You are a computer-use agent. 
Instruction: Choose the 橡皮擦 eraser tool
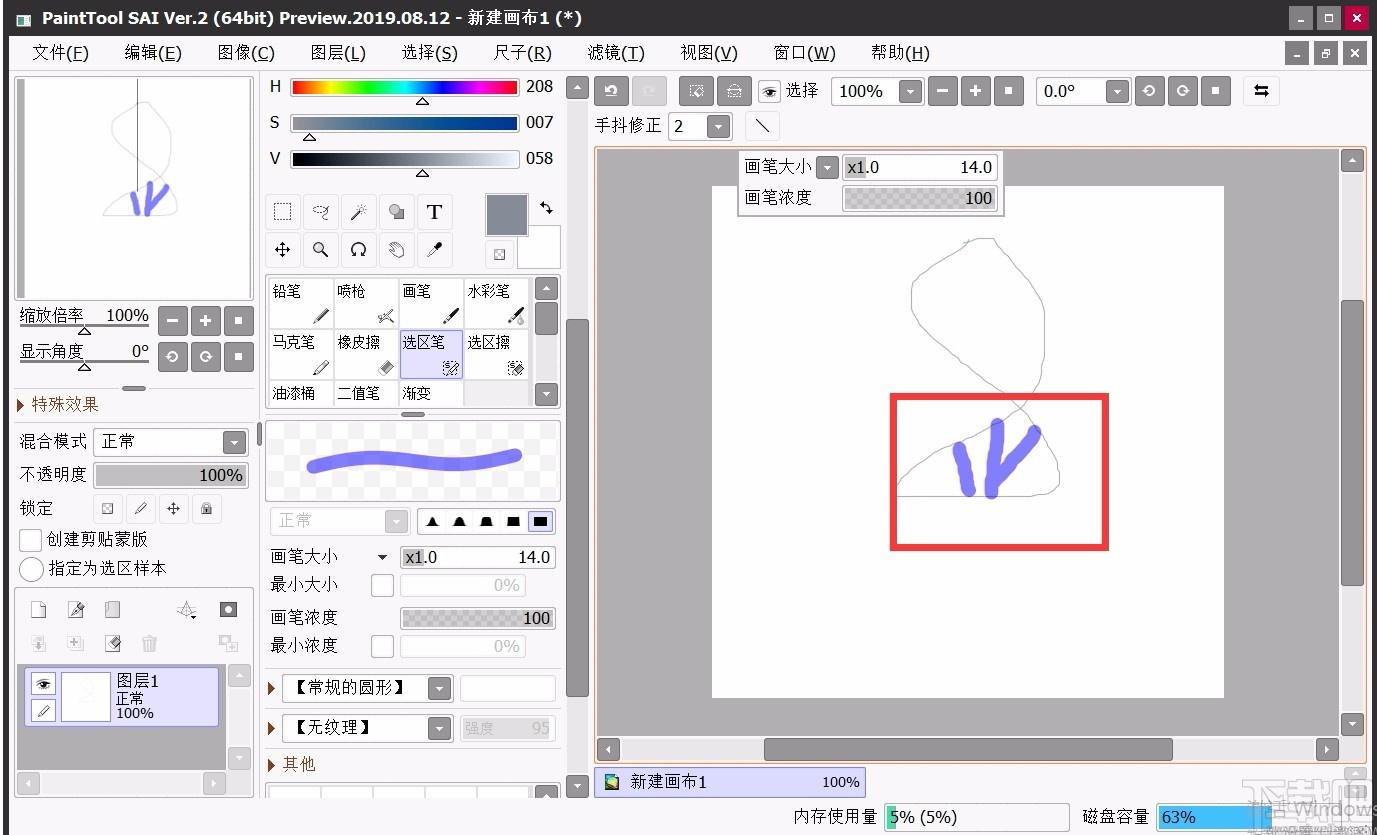[366, 355]
